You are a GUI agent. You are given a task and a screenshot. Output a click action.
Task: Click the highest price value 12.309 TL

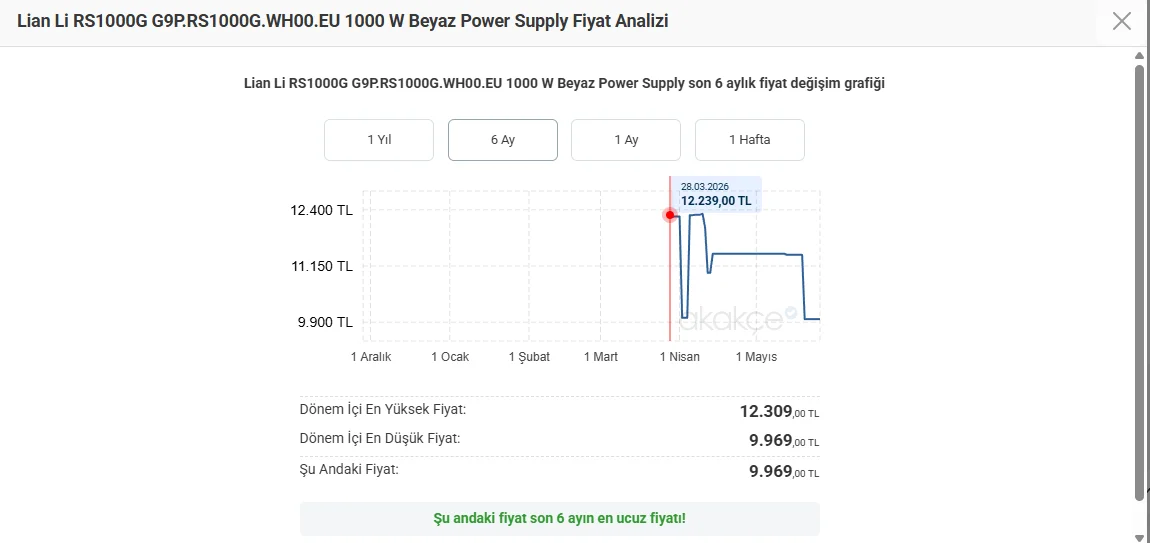tap(779, 412)
